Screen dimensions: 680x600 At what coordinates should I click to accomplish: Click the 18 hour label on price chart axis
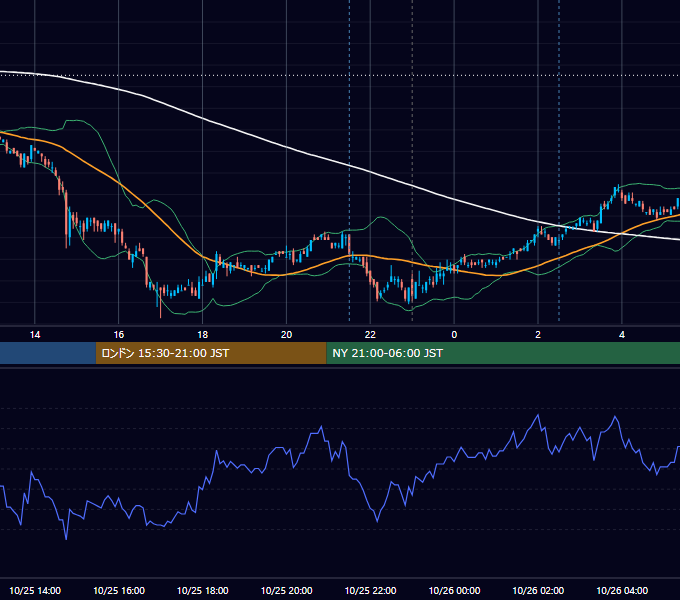coord(203,335)
